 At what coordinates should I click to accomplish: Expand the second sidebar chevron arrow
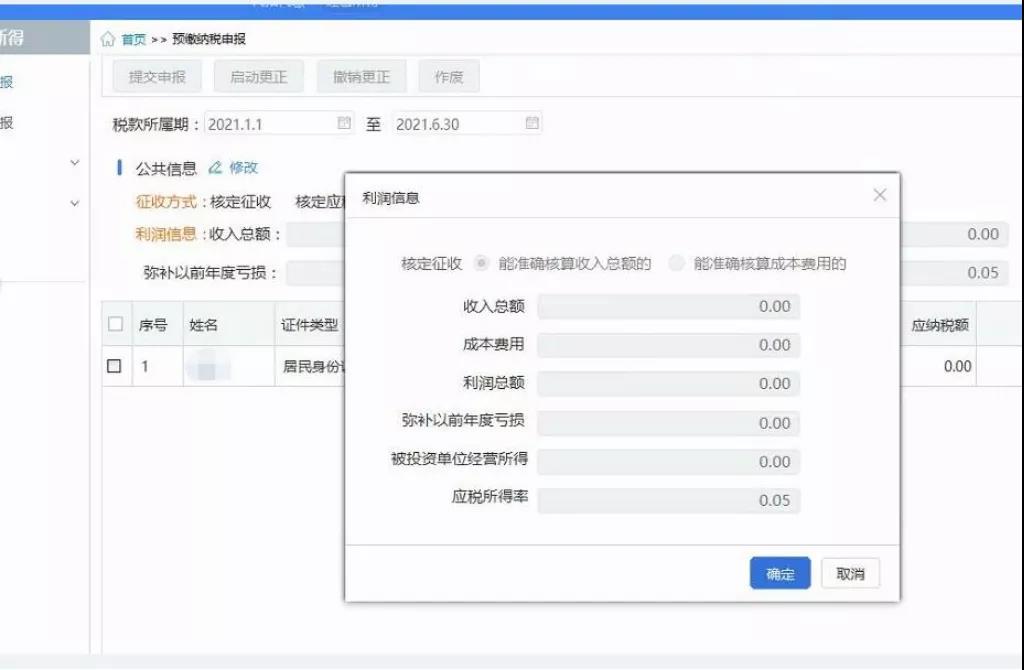[x=74, y=204]
